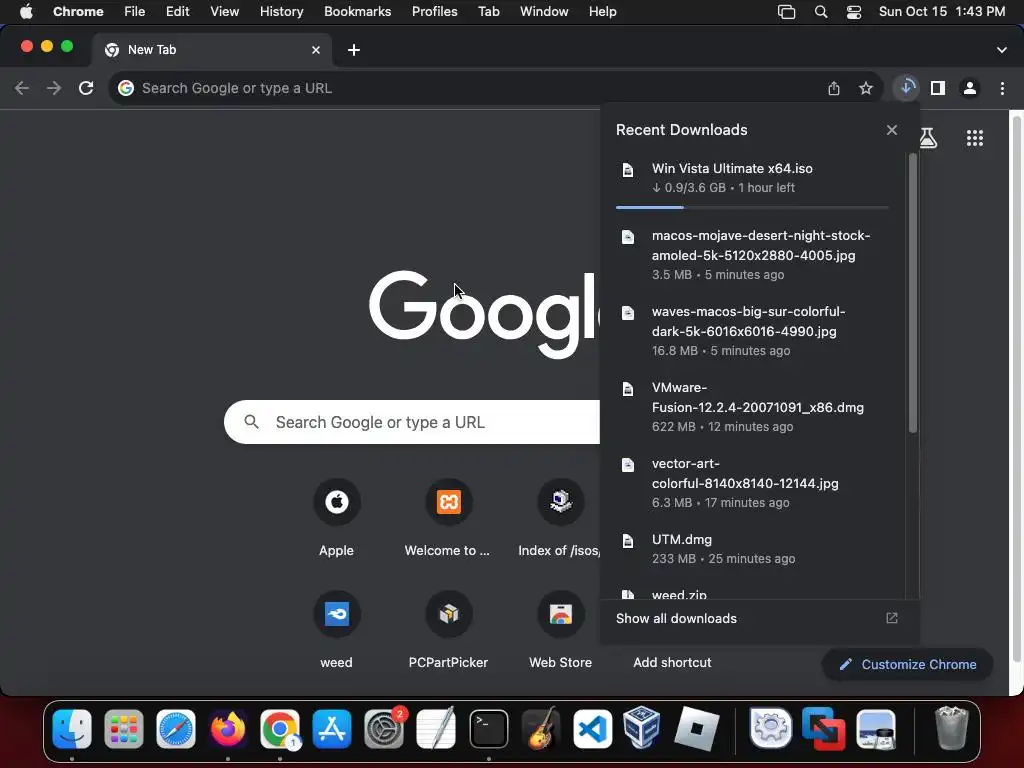The width and height of the screenshot is (1024, 768).
Task: Select the New Tab tab
Action: click(x=212, y=50)
